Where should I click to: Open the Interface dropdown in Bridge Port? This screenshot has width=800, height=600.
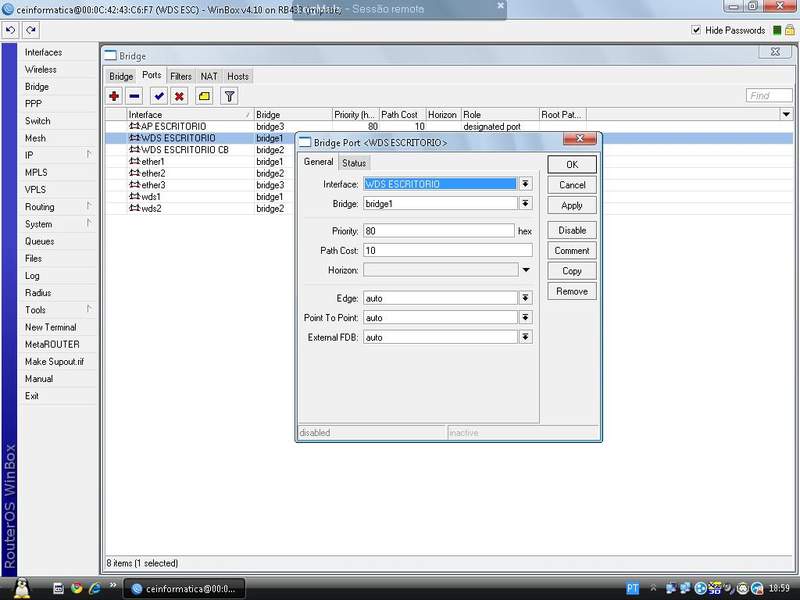click(x=525, y=184)
